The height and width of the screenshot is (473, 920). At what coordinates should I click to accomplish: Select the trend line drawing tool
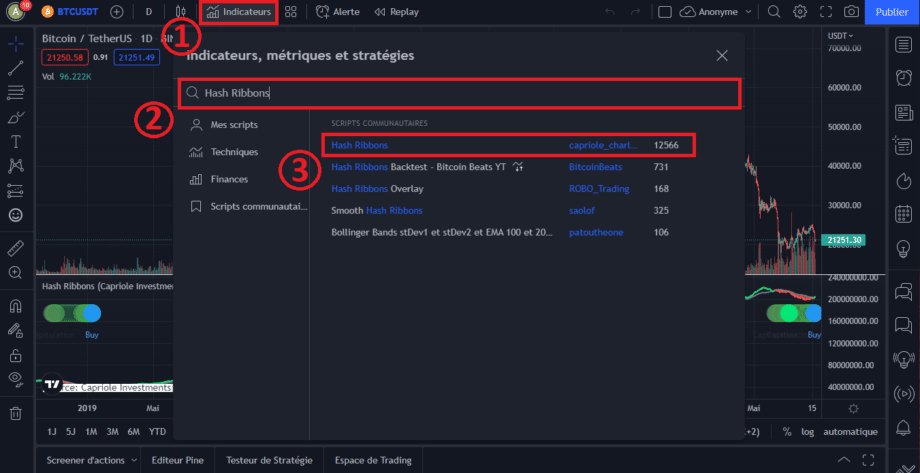coord(16,69)
